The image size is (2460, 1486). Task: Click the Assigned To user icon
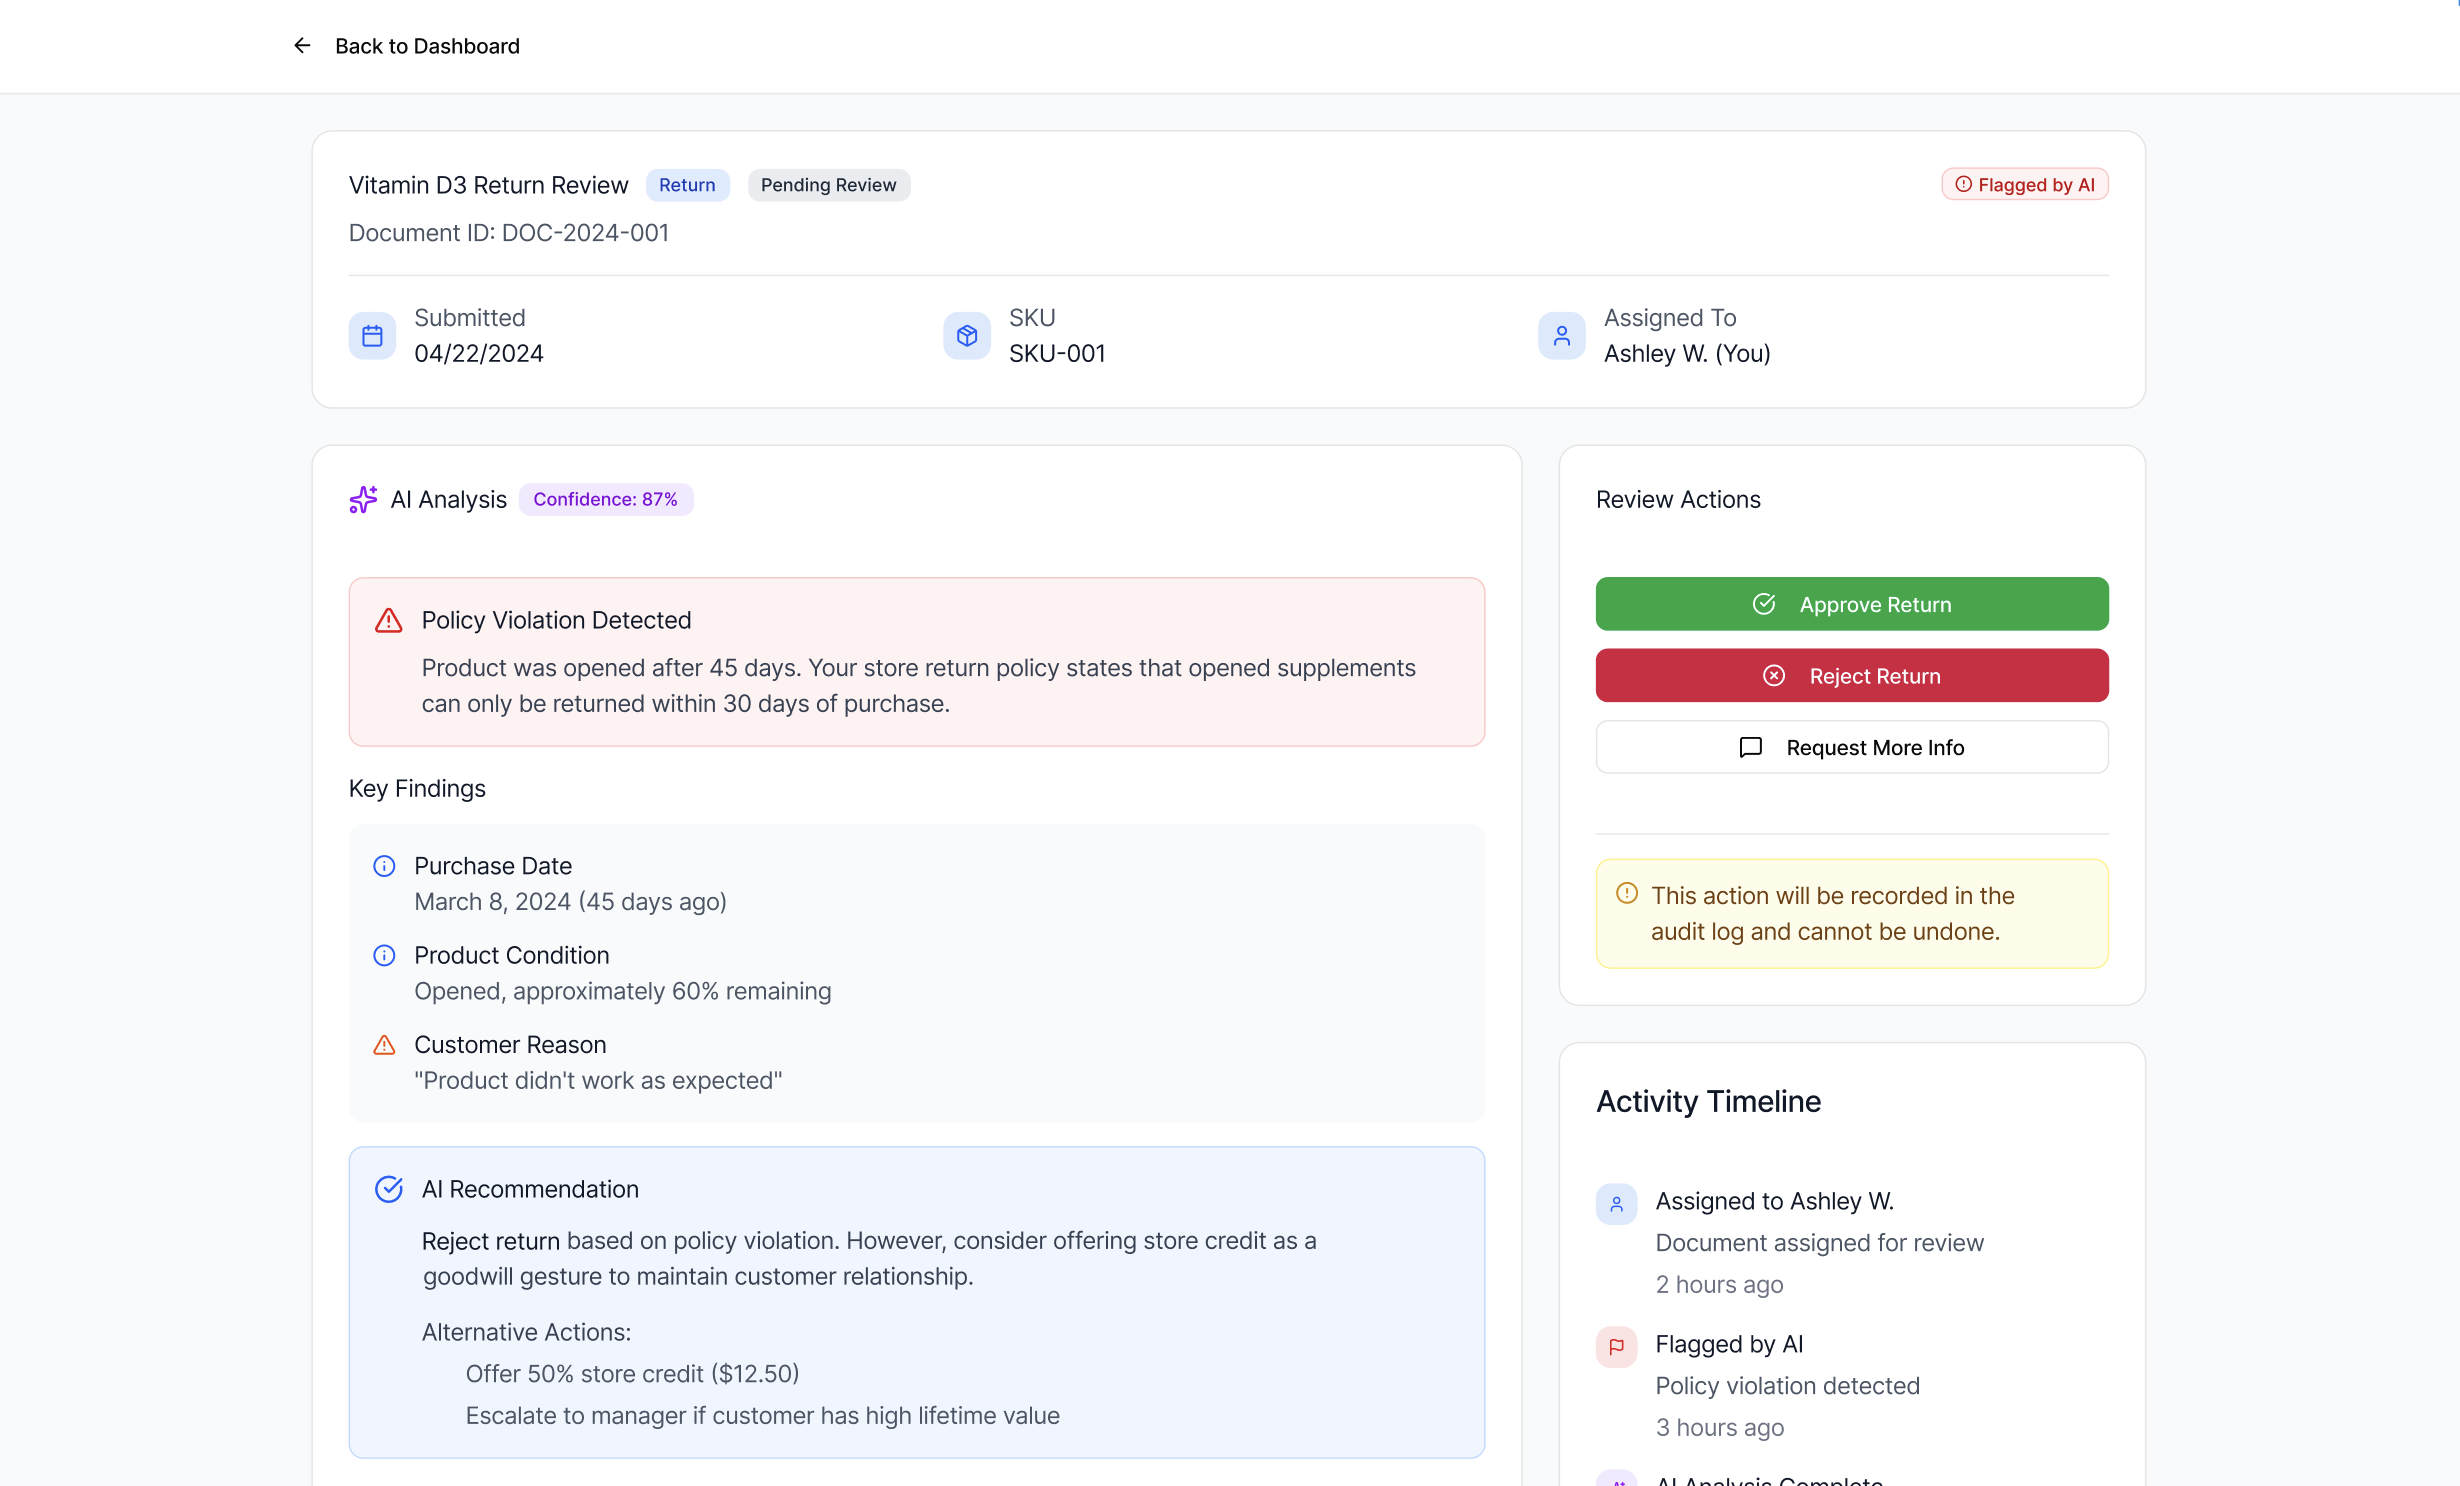[x=1561, y=336]
